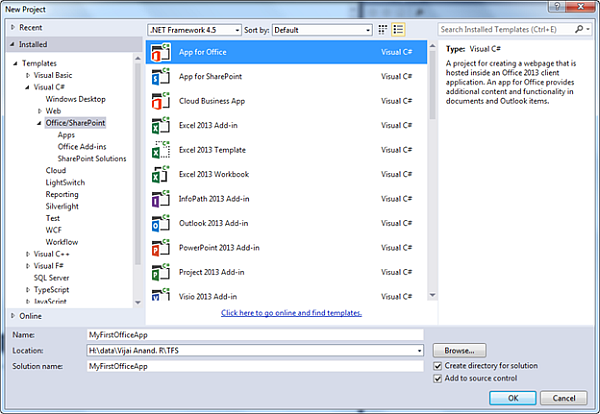Select WCF in the tree
Screen dimensions: 600x414
pyautogui.click(x=54, y=230)
